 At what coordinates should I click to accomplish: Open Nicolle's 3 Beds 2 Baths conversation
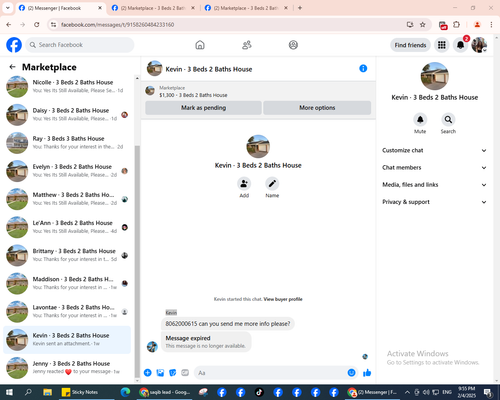click(x=67, y=87)
